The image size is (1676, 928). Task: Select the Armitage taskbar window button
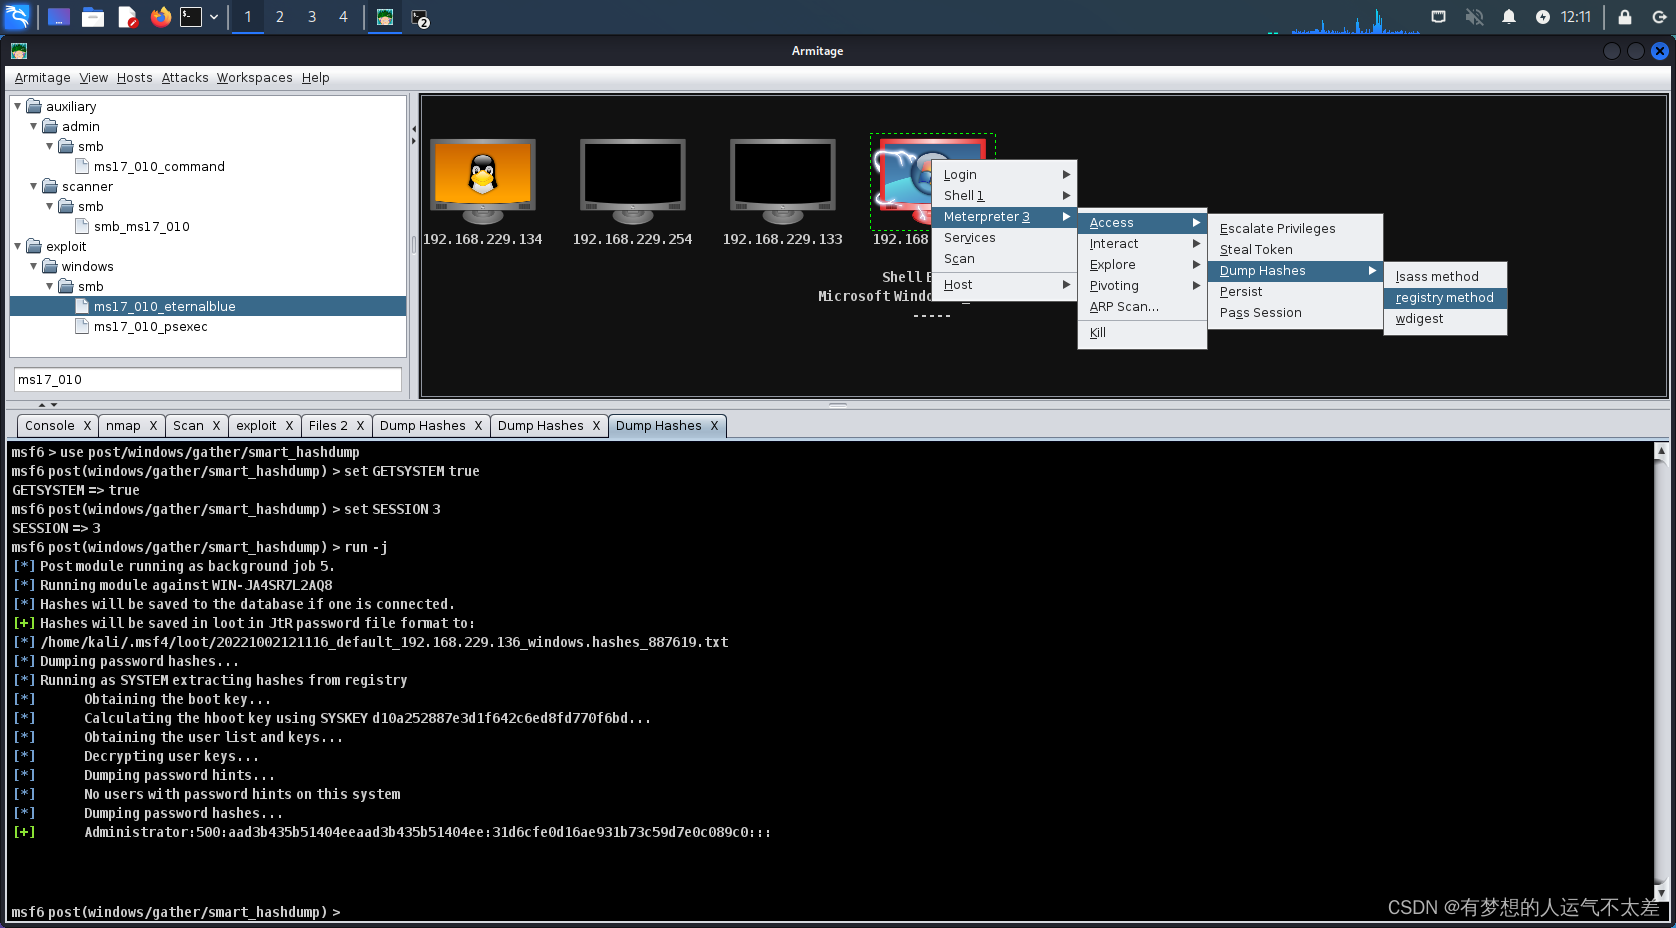point(385,17)
